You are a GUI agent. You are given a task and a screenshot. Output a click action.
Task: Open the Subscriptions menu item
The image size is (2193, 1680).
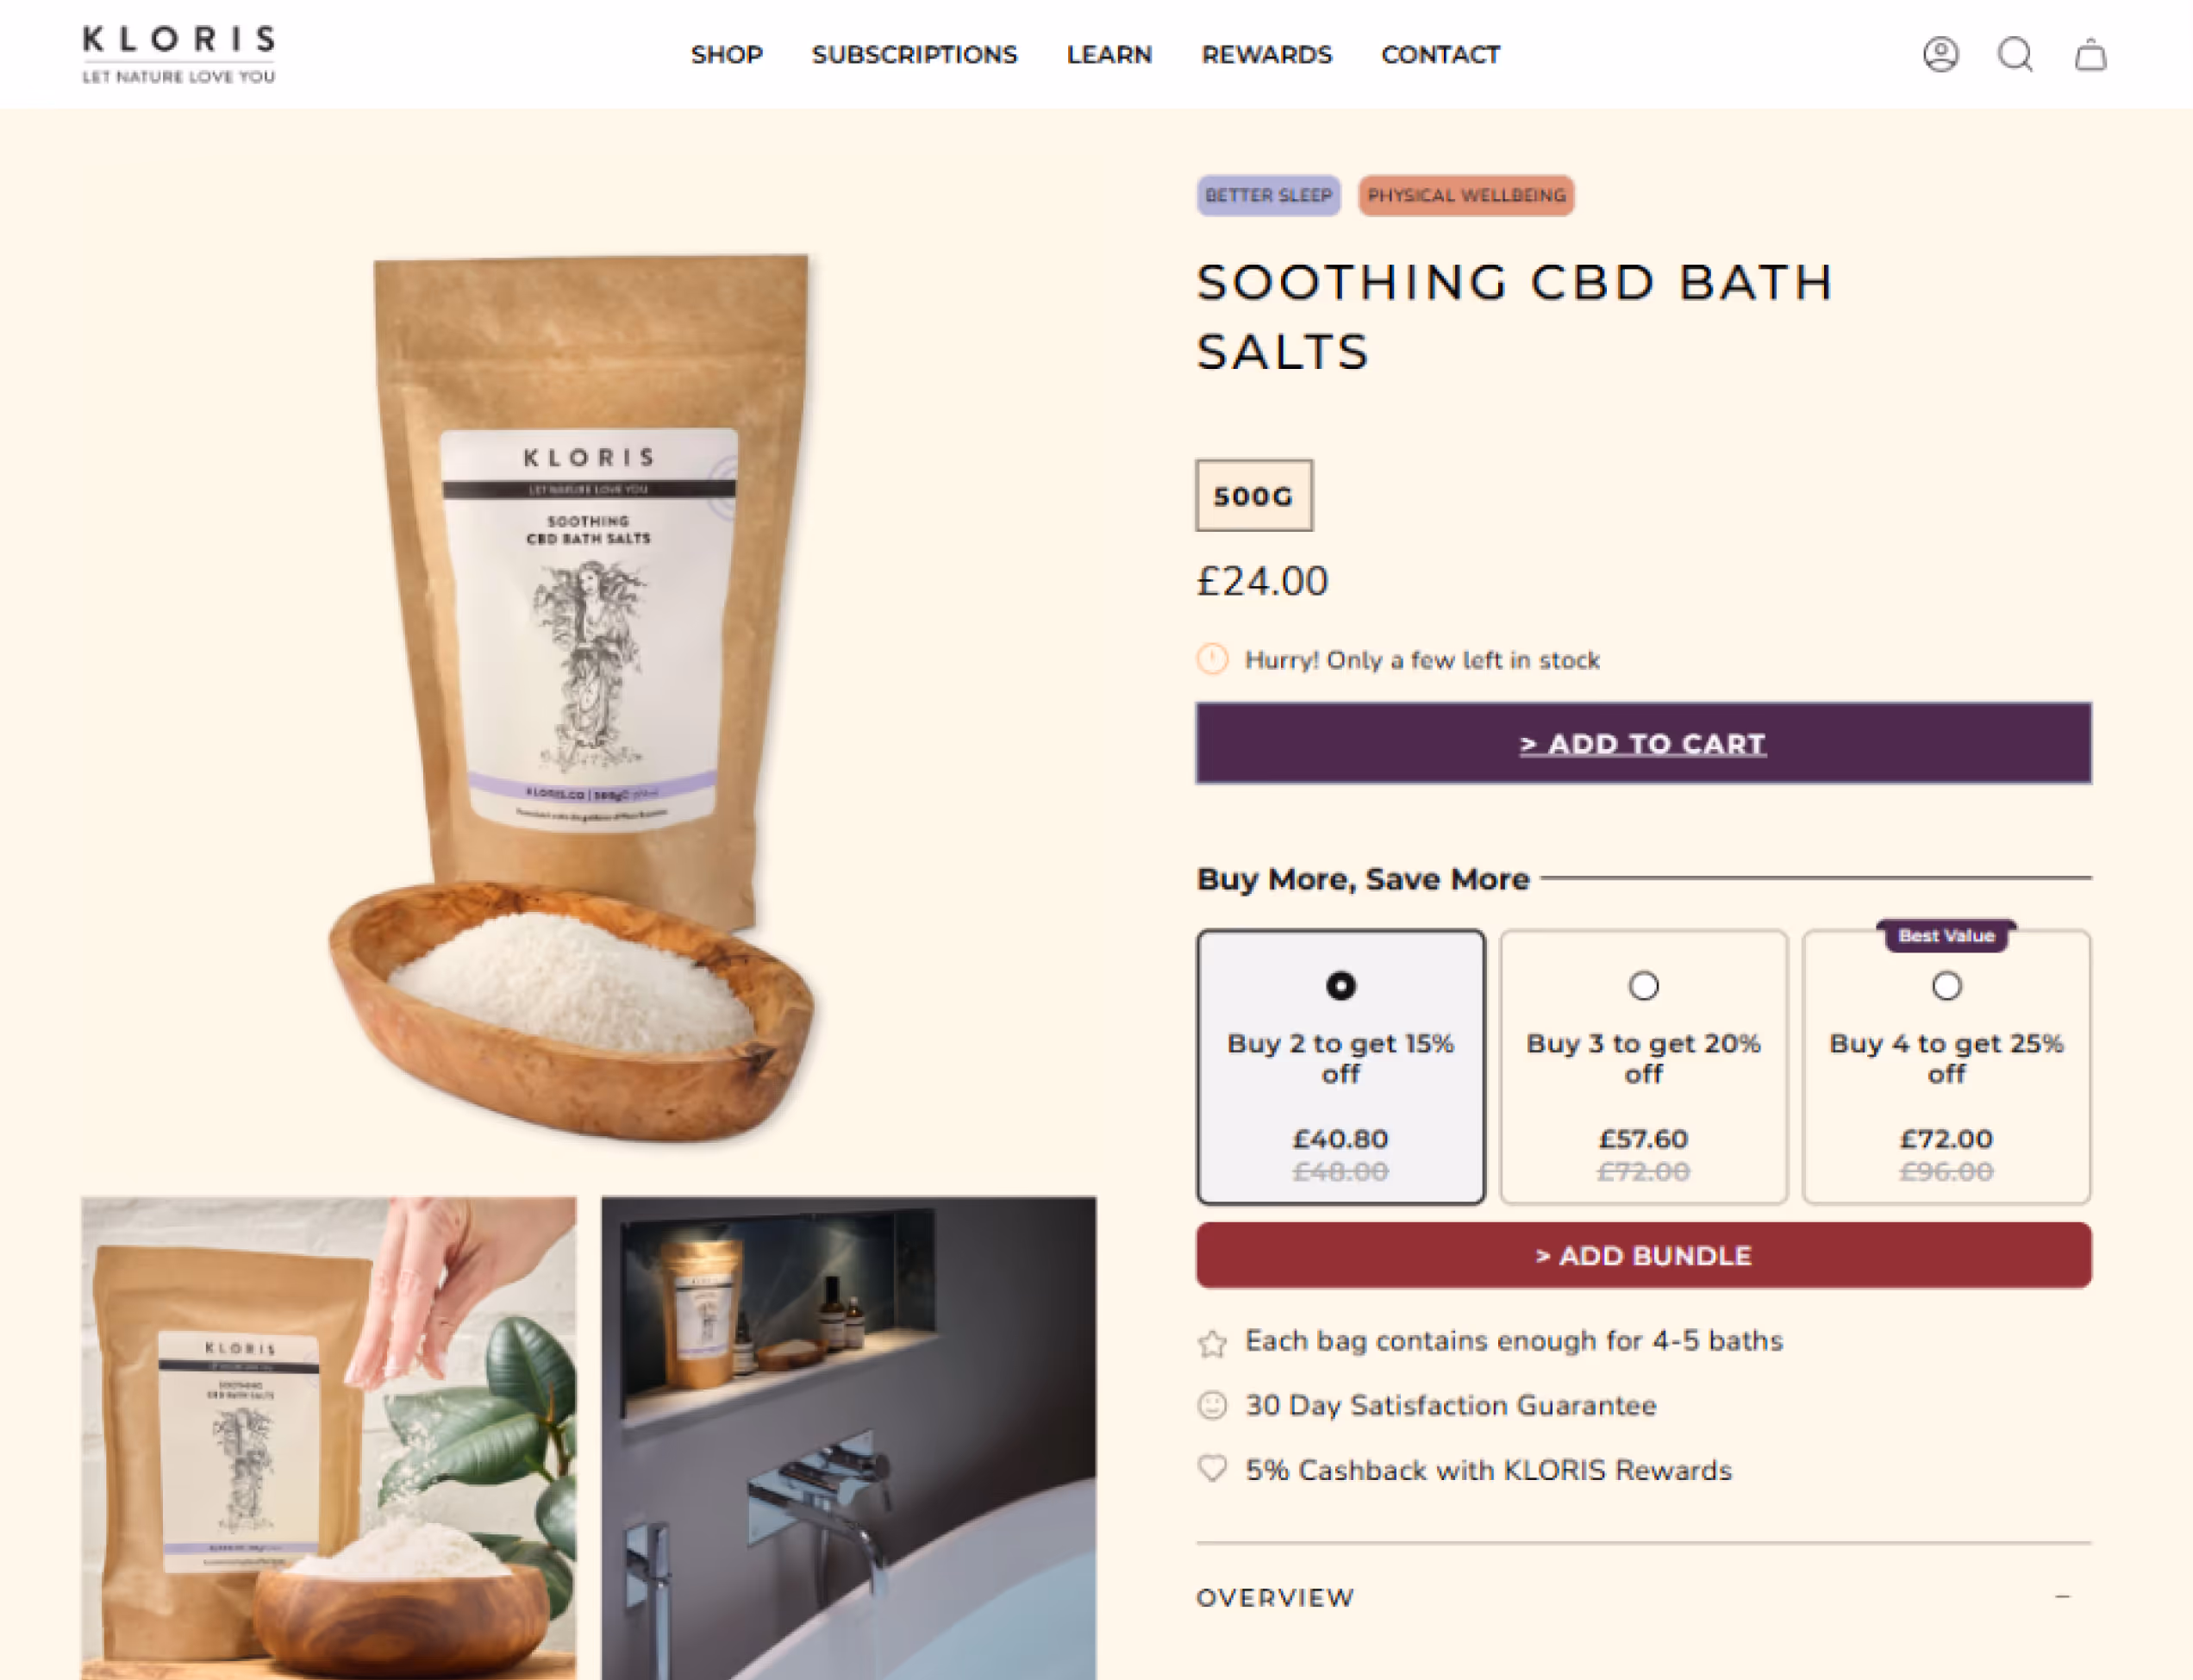(914, 55)
